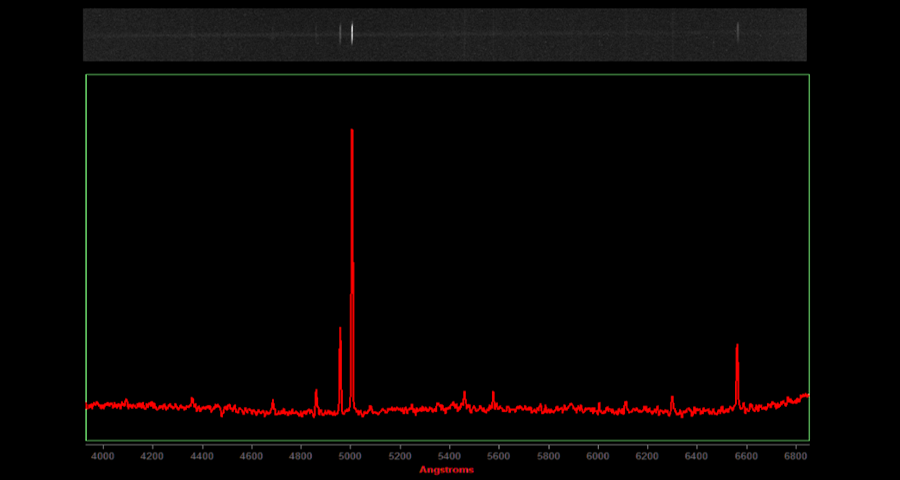Click the 5600 tick label on the axis
900x480 pixels.
(x=499, y=456)
